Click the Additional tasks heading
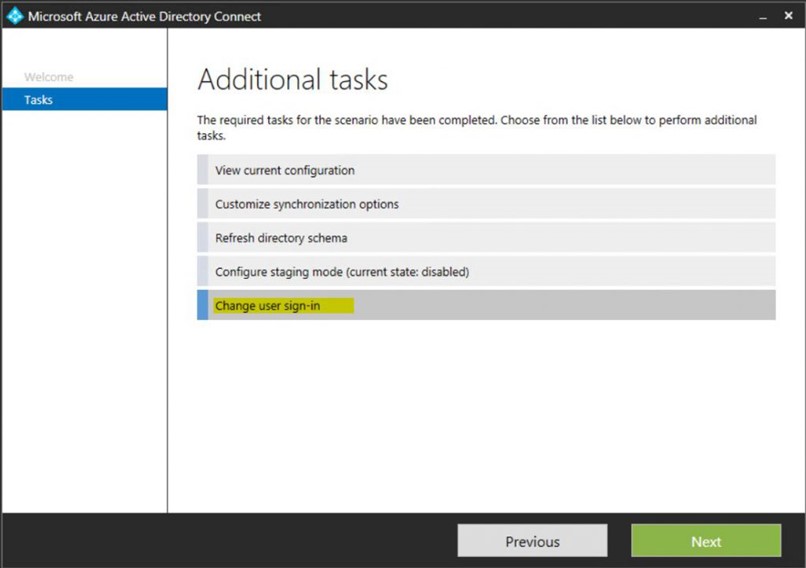 (292, 80)
